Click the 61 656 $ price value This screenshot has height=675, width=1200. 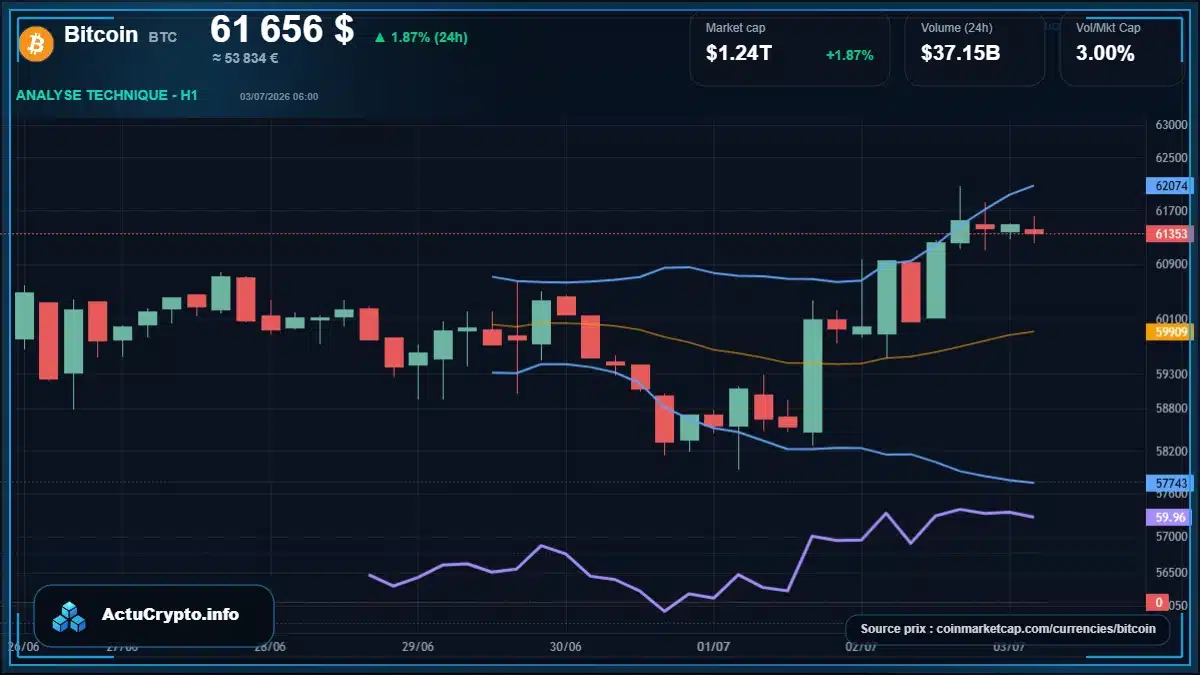tap(282, 29)
